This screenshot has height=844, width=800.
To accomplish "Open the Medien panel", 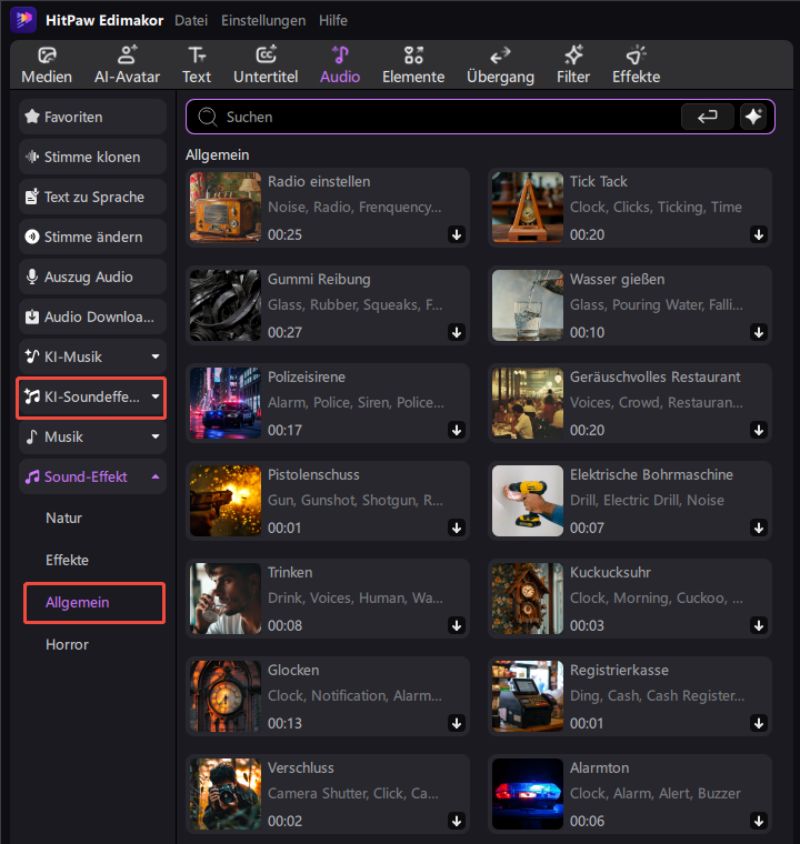I will click(46, 63).
